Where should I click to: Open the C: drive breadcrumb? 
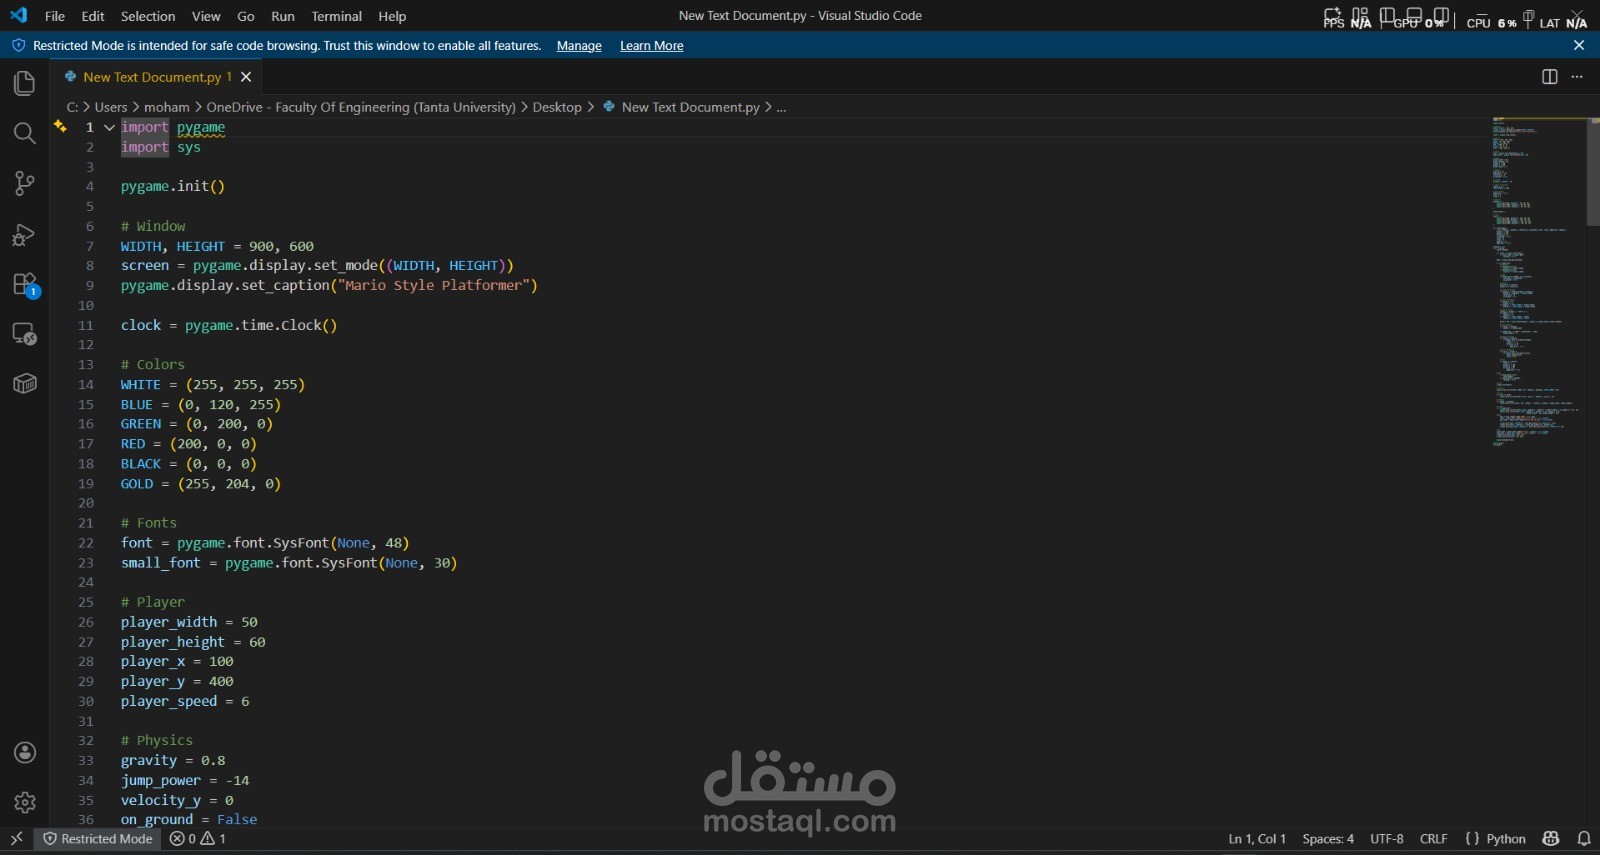pyautogui.click(x=72, y=107)
